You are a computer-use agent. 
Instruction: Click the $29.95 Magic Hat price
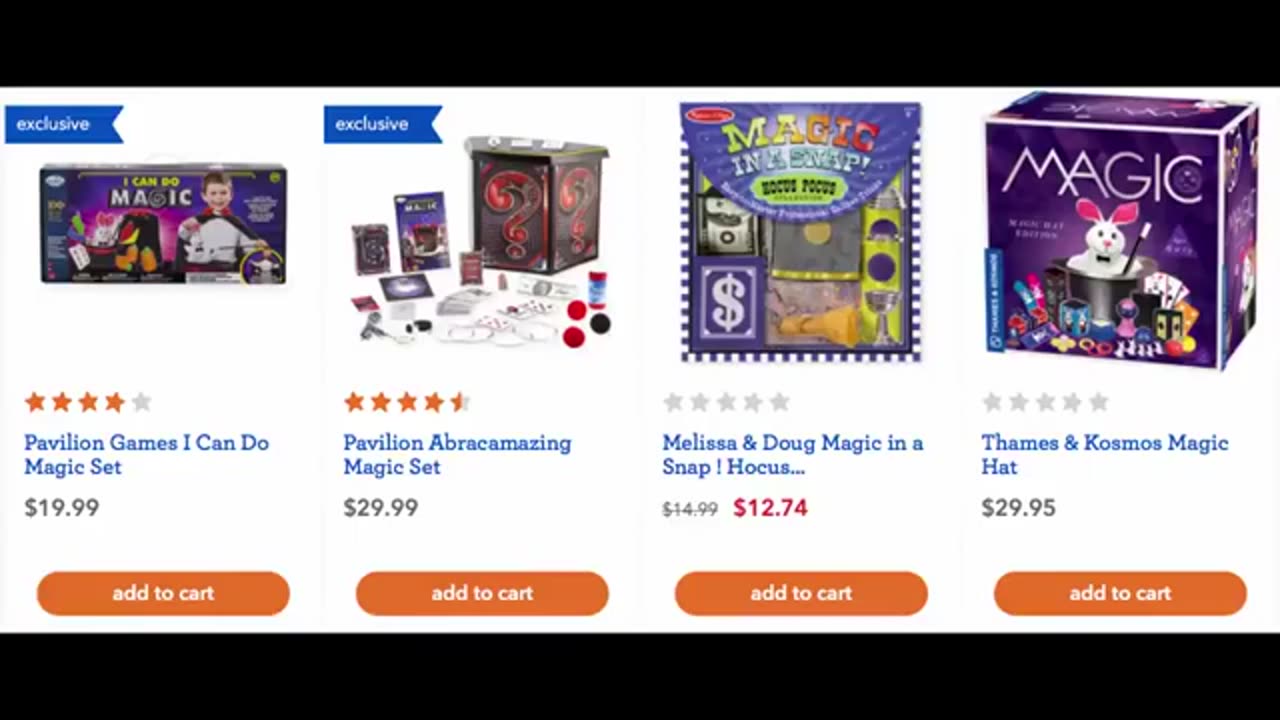pos(1018,508)
